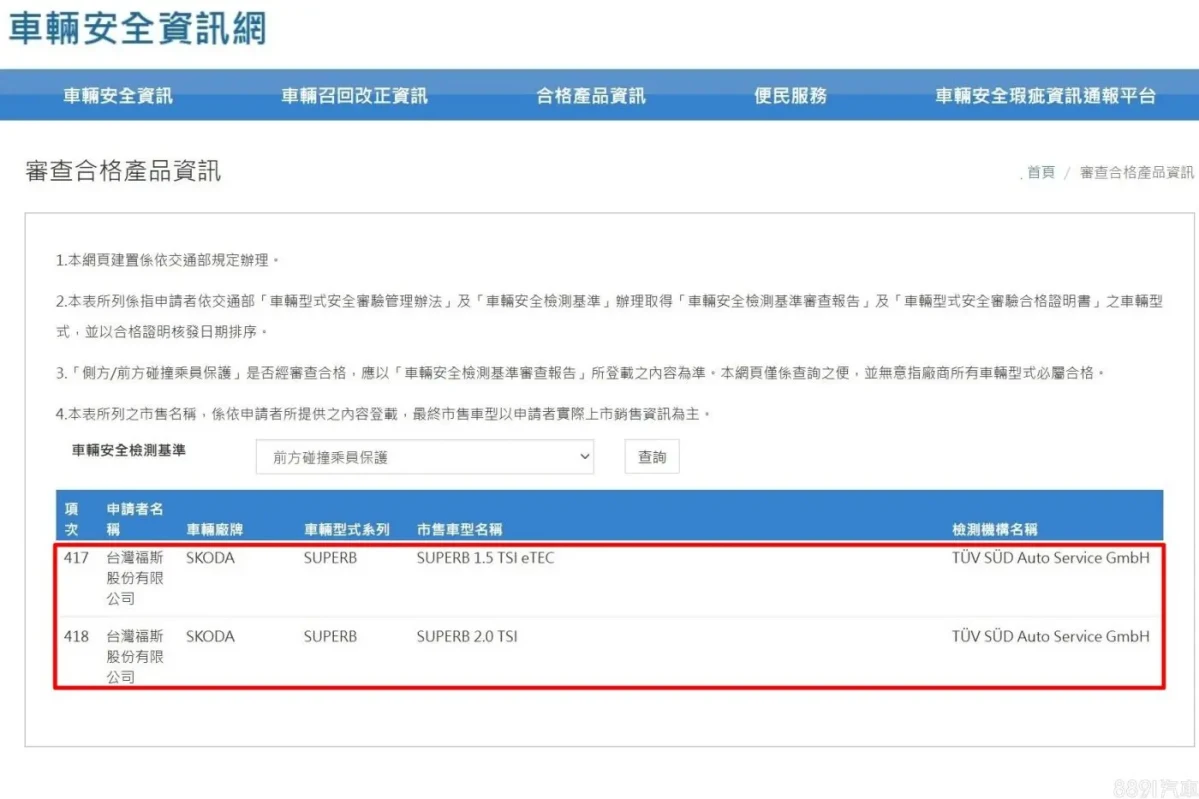This screenshot has width=1199, height=799.
Task: Open the 便民服務 menu
Action: coord(790,96)
